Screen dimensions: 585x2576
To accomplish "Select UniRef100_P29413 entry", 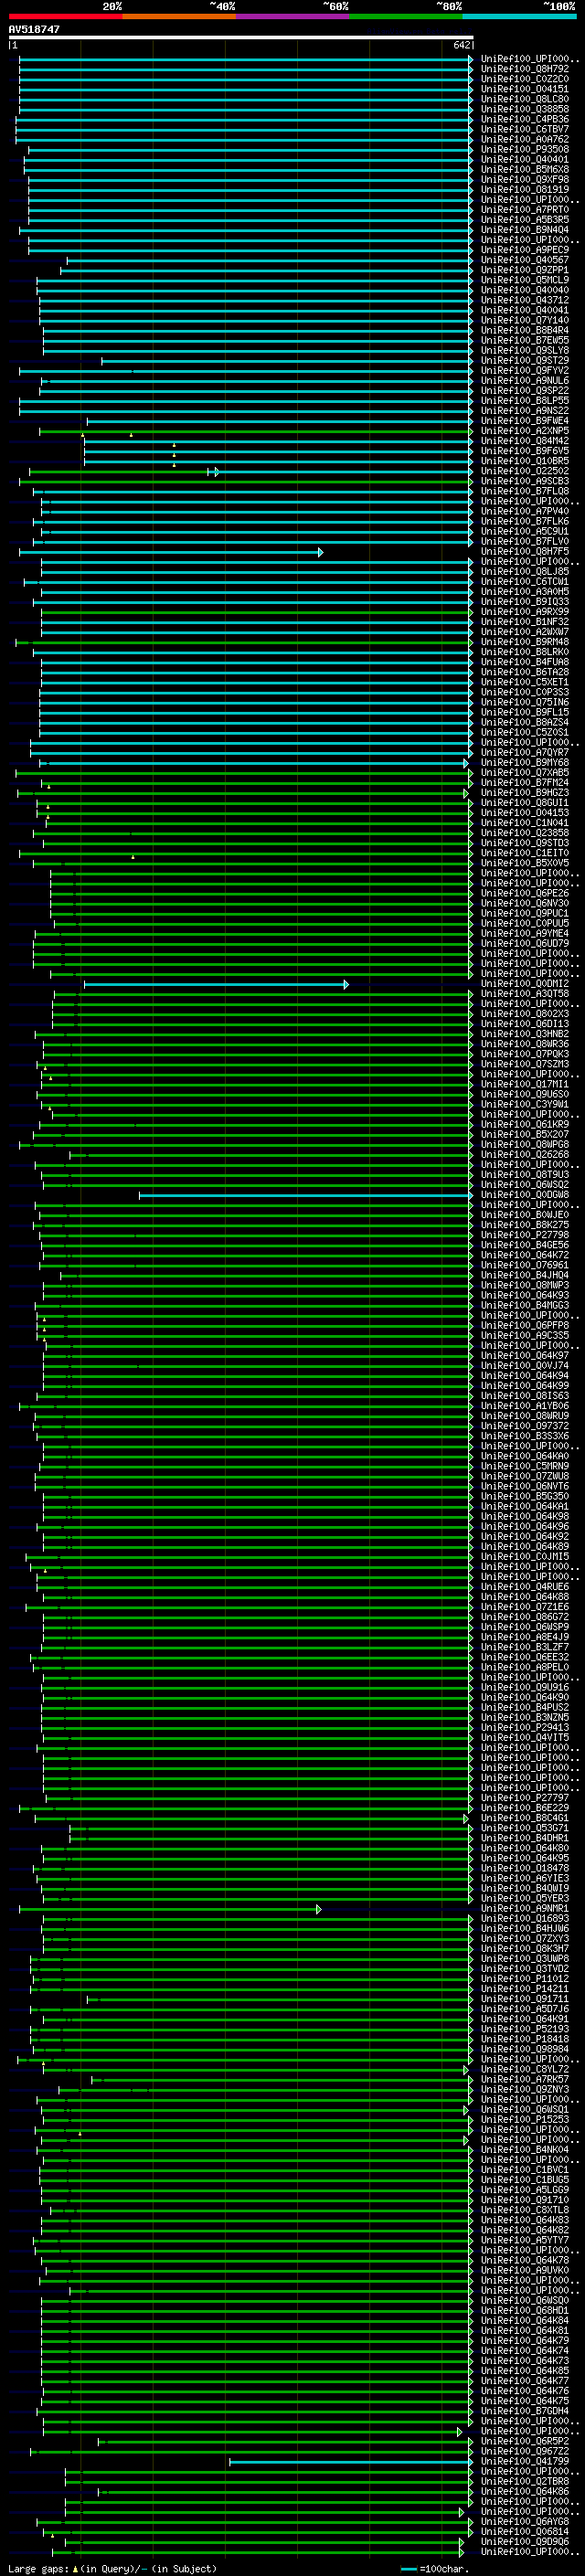I will click(x=525, y=1728).
